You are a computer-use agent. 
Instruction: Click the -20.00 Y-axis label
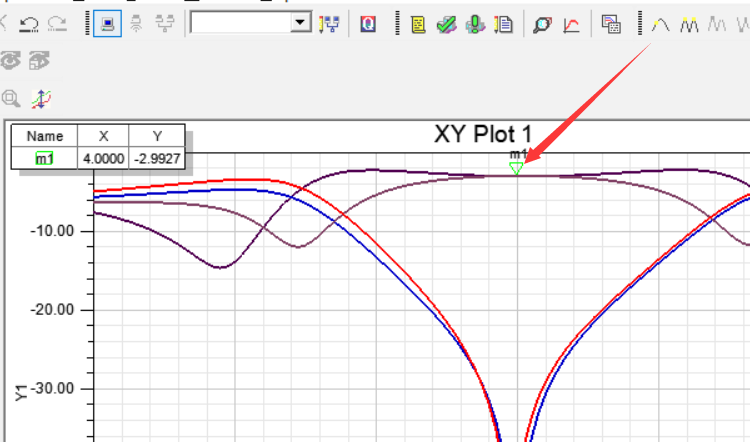click(52, 310)
